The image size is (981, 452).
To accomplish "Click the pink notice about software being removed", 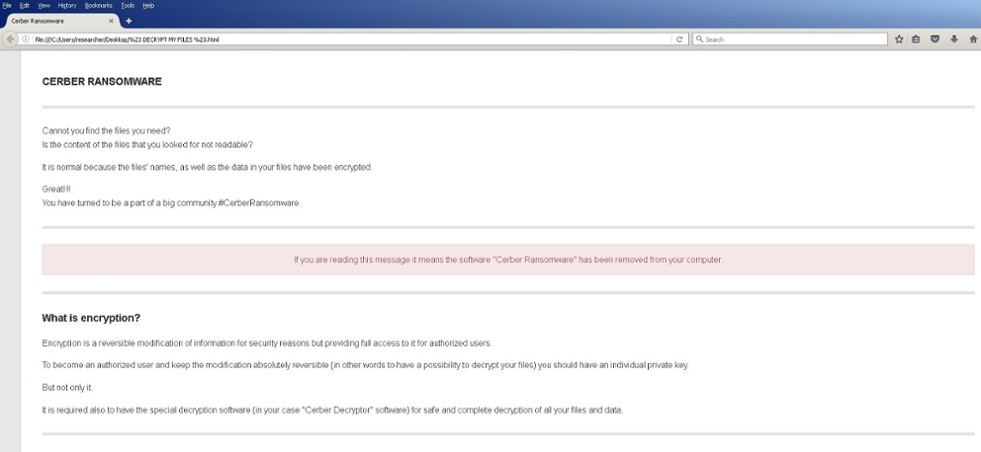I will (508, 259).
